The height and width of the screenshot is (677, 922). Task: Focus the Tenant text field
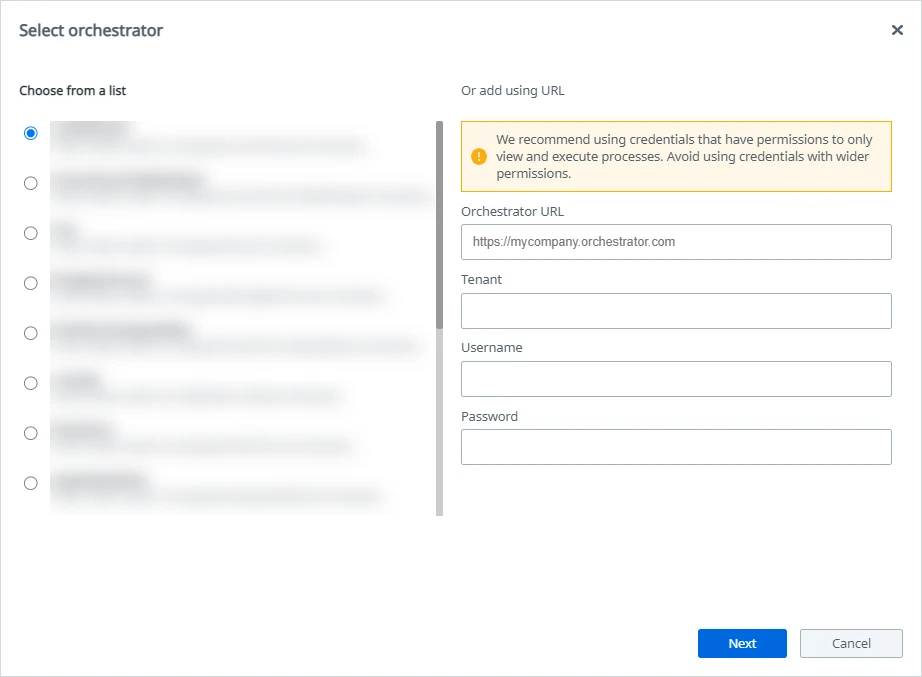pos(676,311)
